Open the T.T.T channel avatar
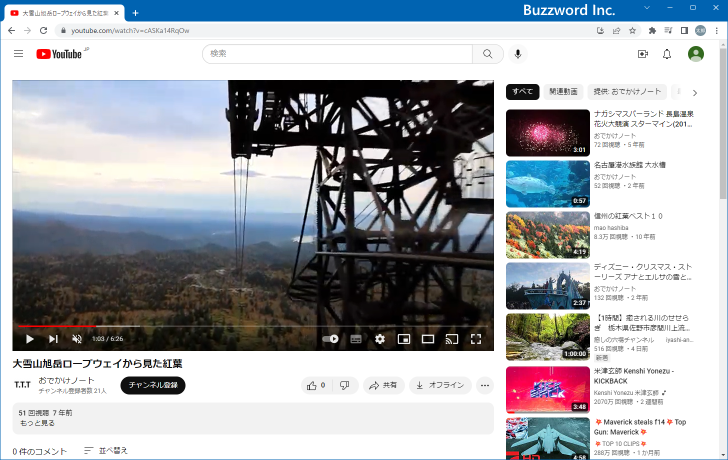Image resolution: width=728 pixels, height=460 pixels. [22, 385]
